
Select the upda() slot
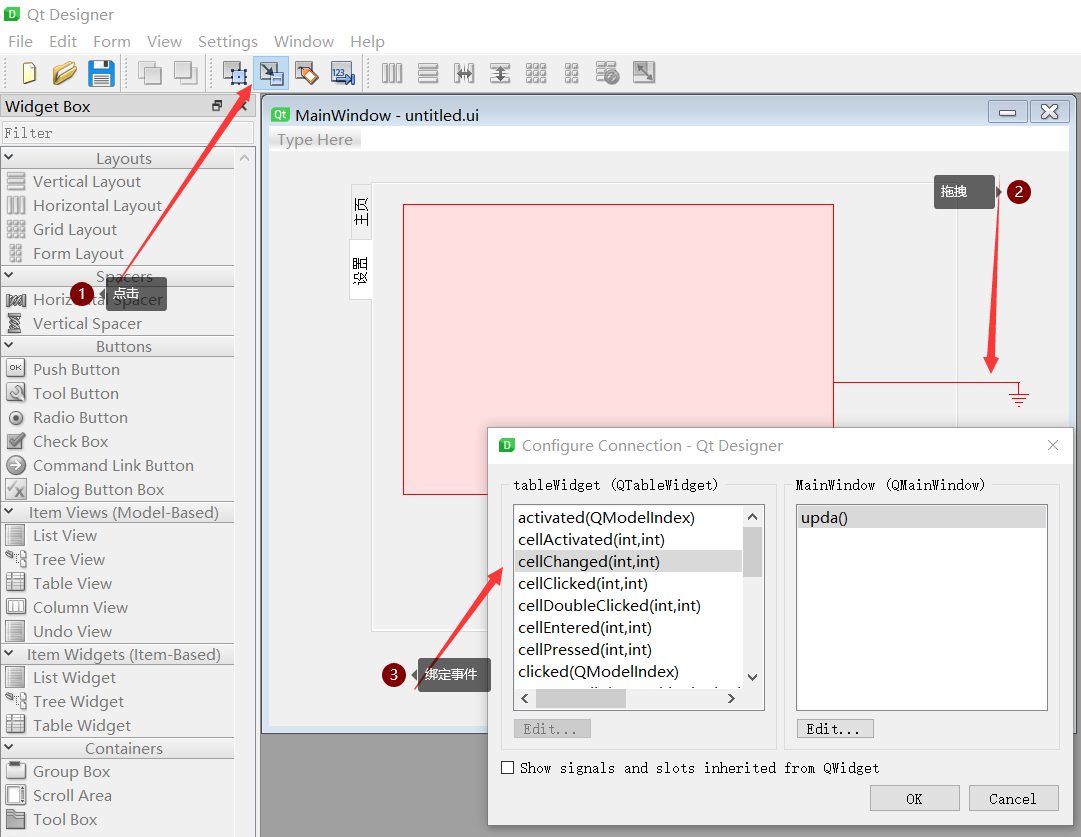922,517
